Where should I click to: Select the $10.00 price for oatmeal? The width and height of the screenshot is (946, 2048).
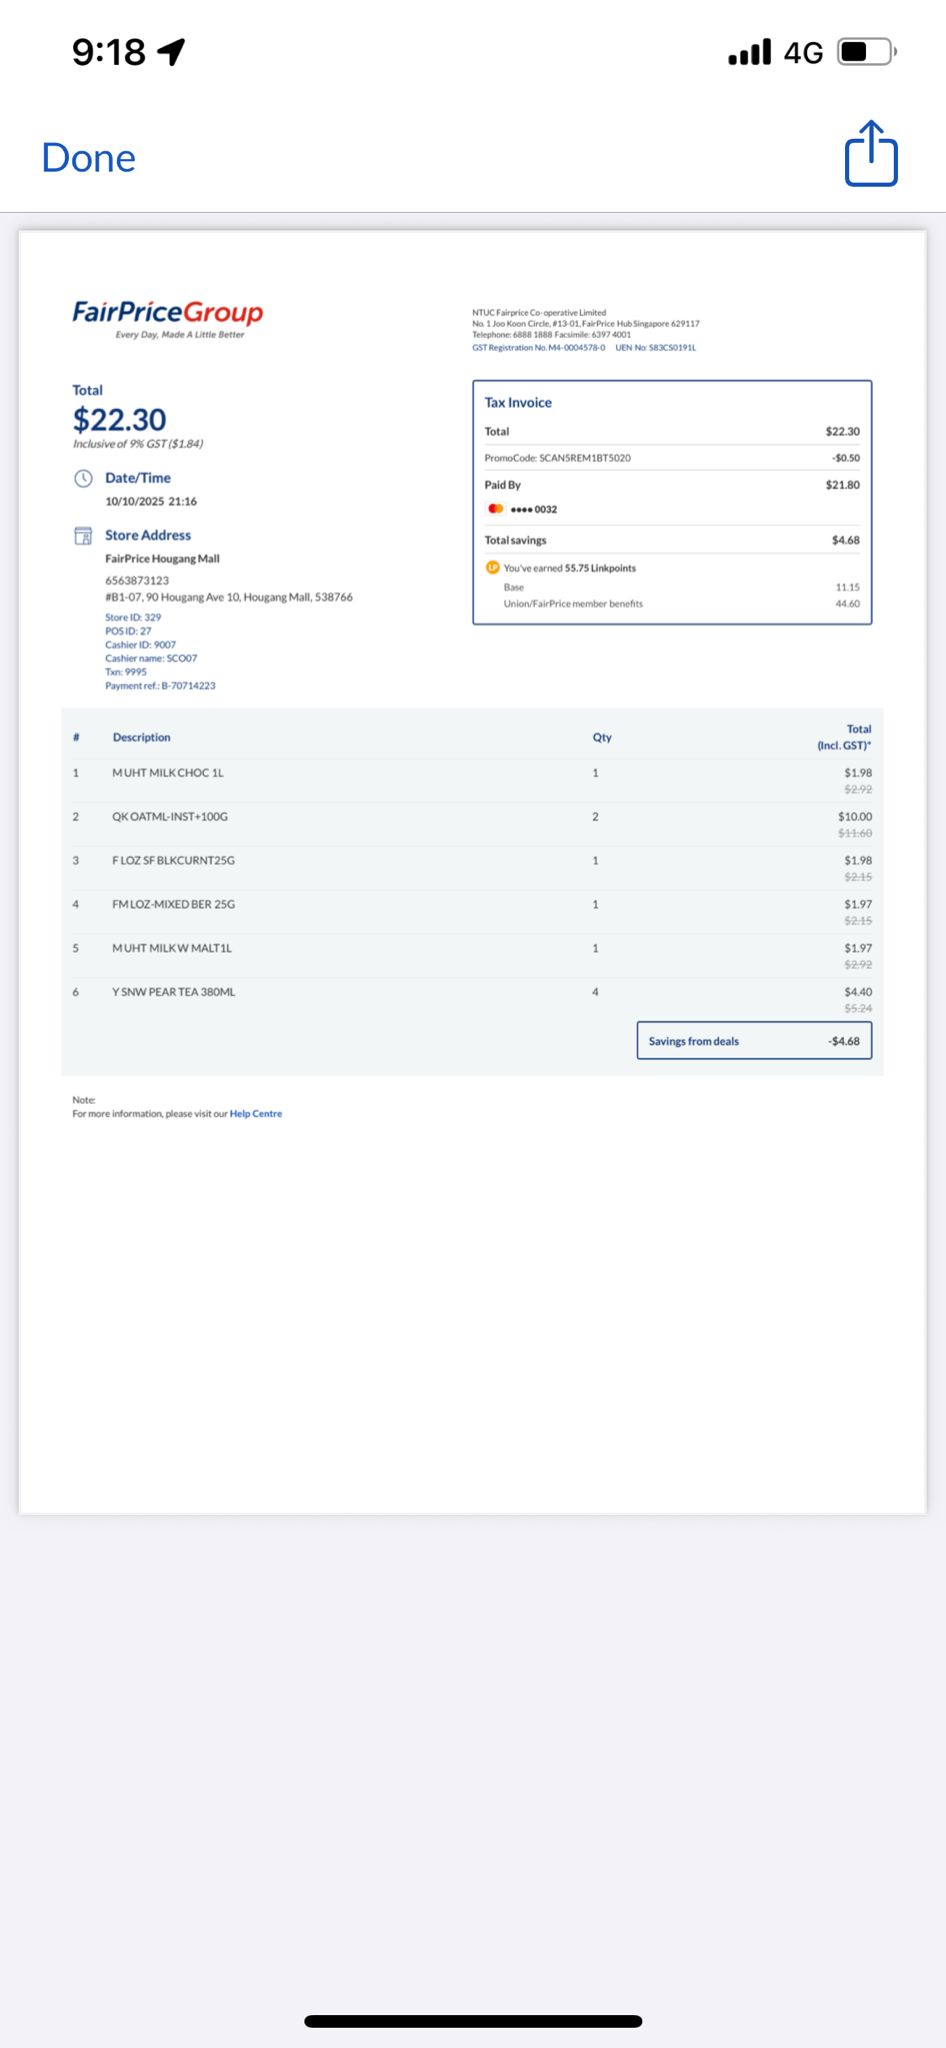(855, 817)
